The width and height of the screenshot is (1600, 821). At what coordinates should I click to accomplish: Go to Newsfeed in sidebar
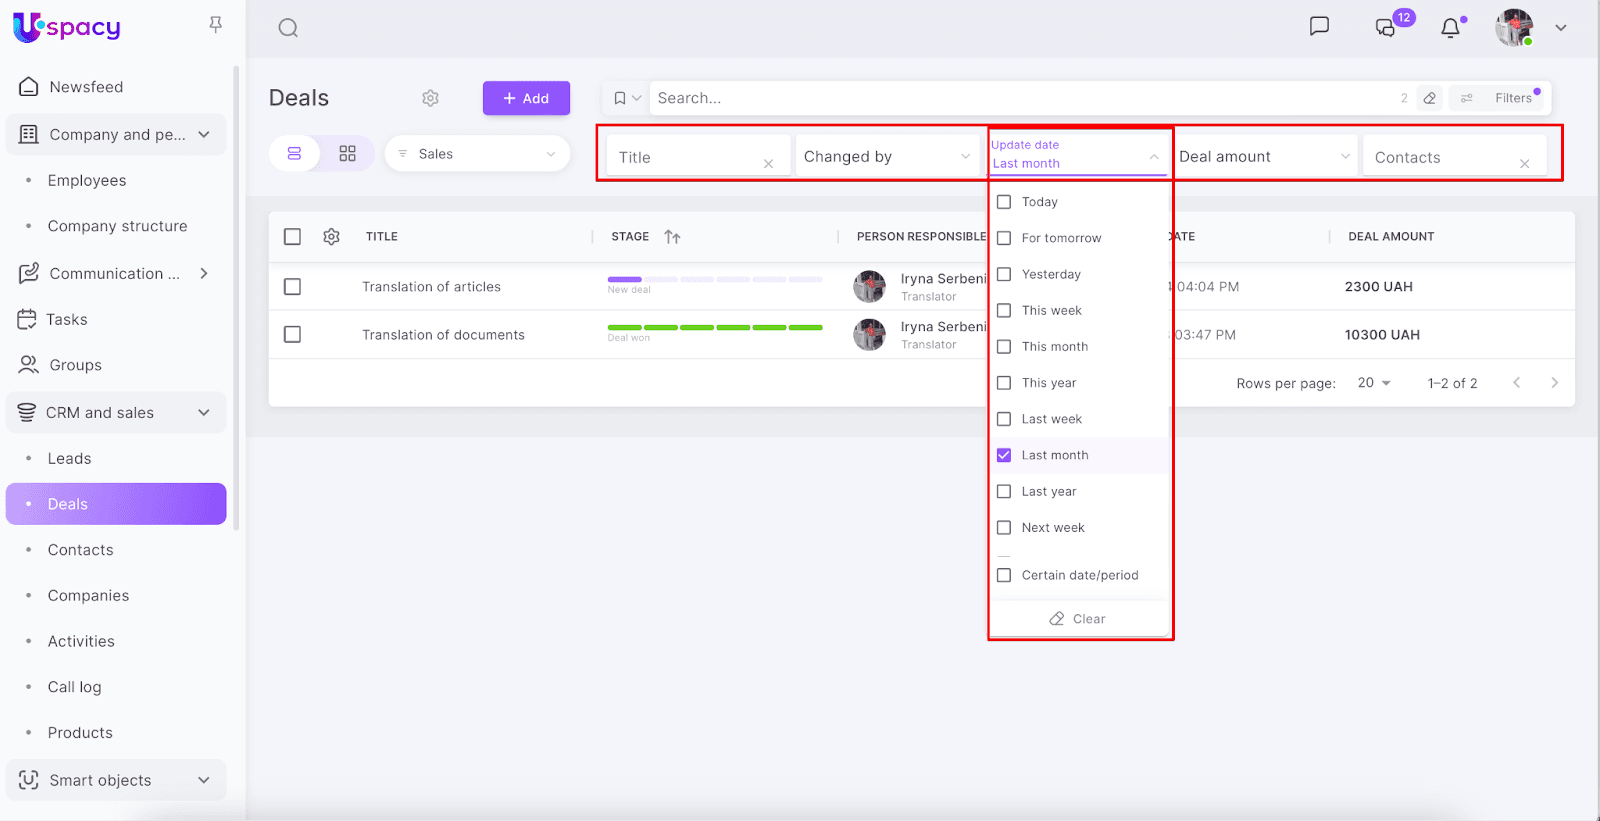pyautogui.click(x=86, y=87)
